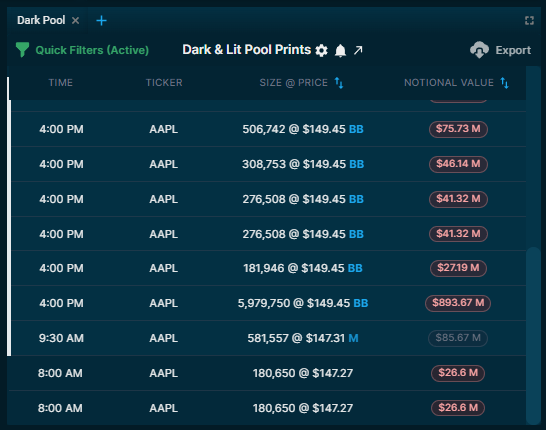
Task: Click 181,946 @ $149.45 BB print
Action: point(303,268)
